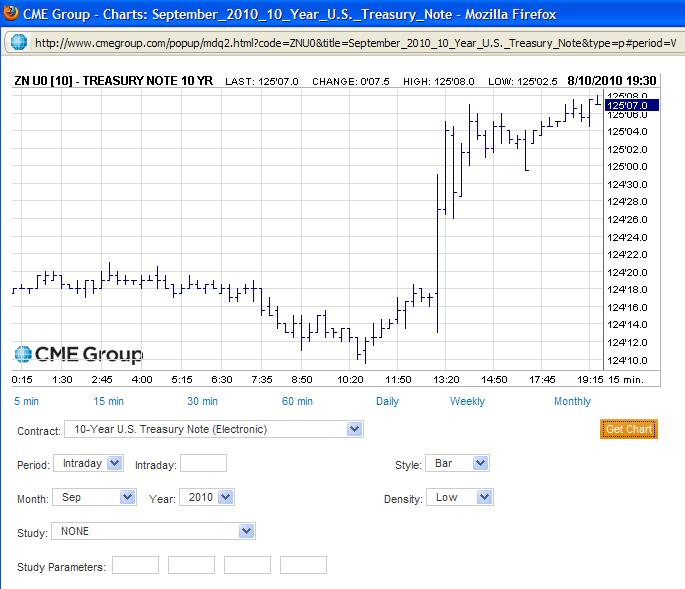Click the 8/10/2010 19:30 timestamp
Viewport: 685px width, 589px height.
(x=612, y=81)
